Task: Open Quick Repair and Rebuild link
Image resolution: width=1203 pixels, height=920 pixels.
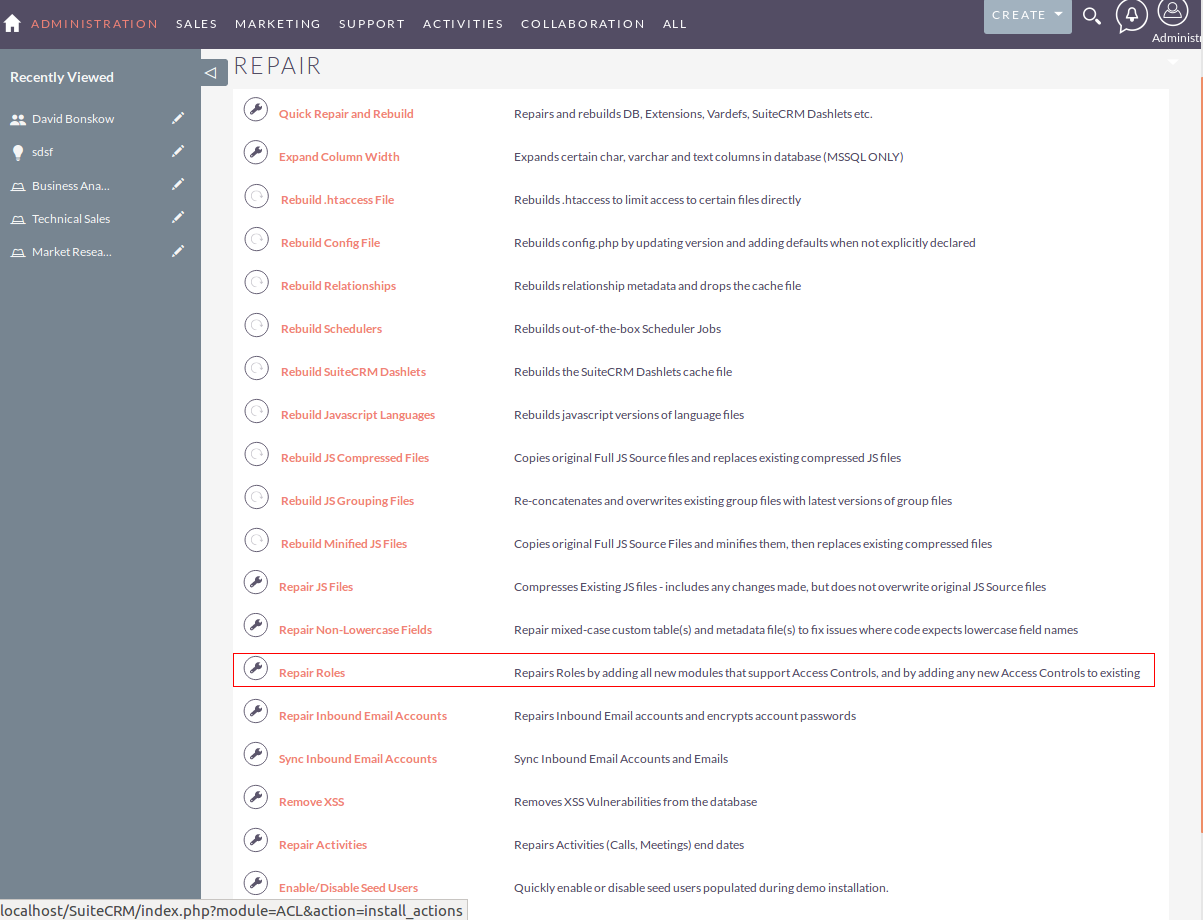Action: pos(346,114)
